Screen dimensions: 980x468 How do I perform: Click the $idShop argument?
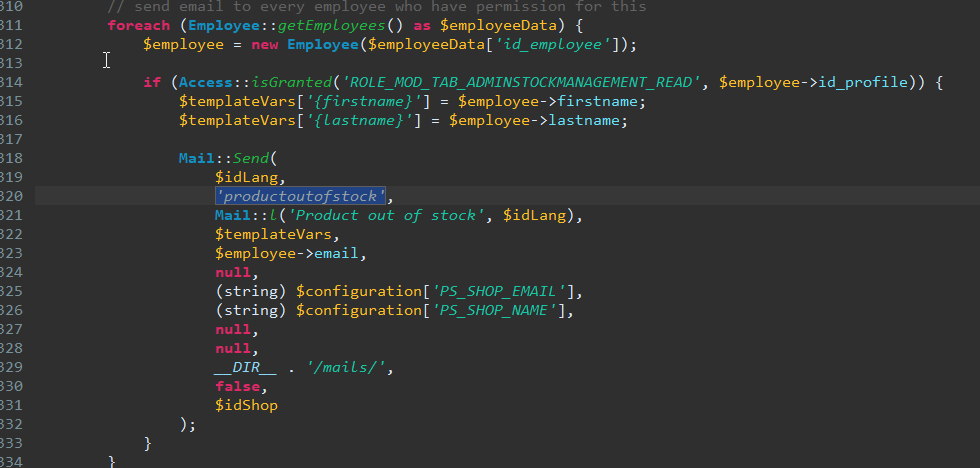(x=246, y=406)
